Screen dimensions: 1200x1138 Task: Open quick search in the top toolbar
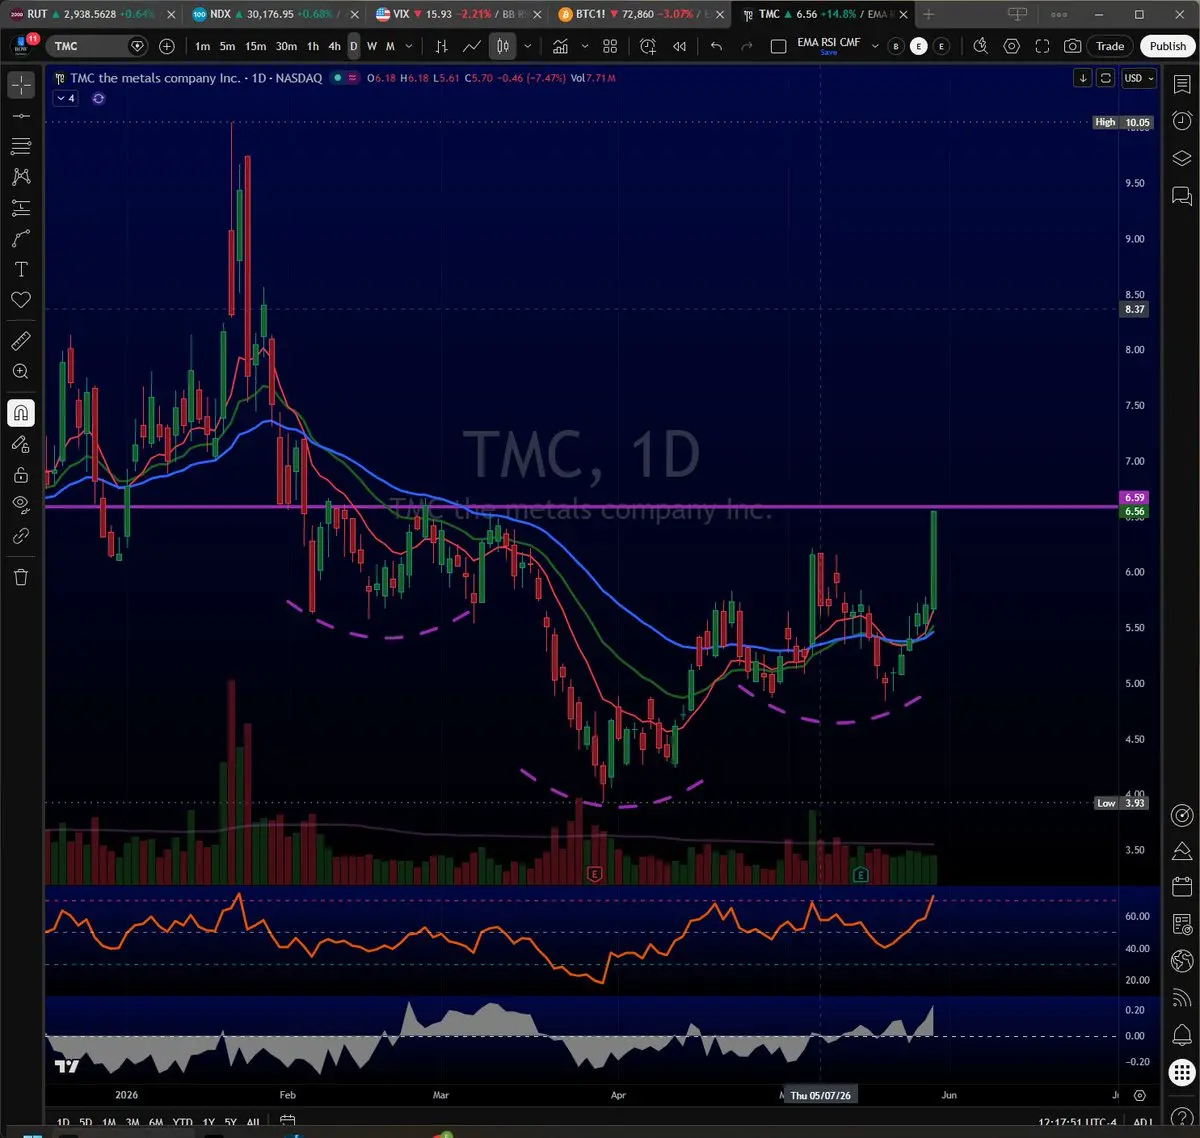pyautogui.click(x=981, y=46)
